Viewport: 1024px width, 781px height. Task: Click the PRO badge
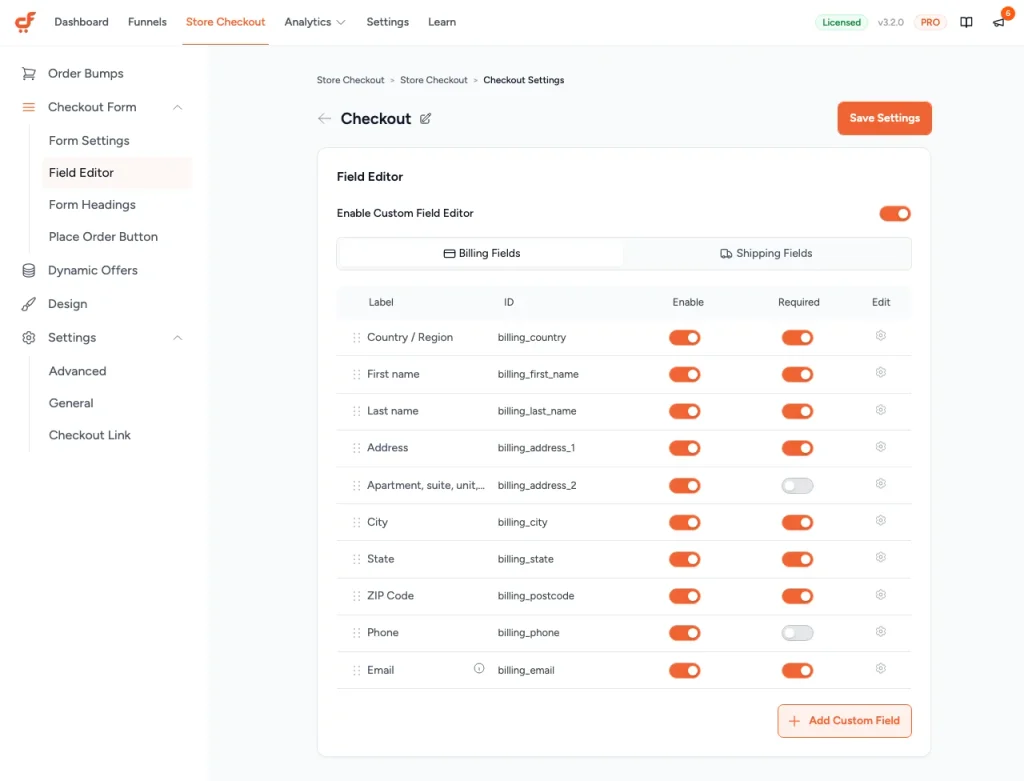click(930, 22)
